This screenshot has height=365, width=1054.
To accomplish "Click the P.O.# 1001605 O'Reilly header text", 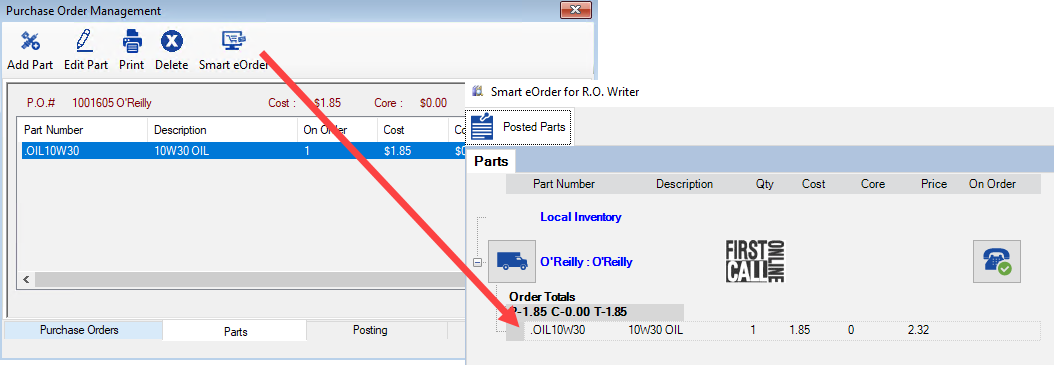I will tap(89, 103).
